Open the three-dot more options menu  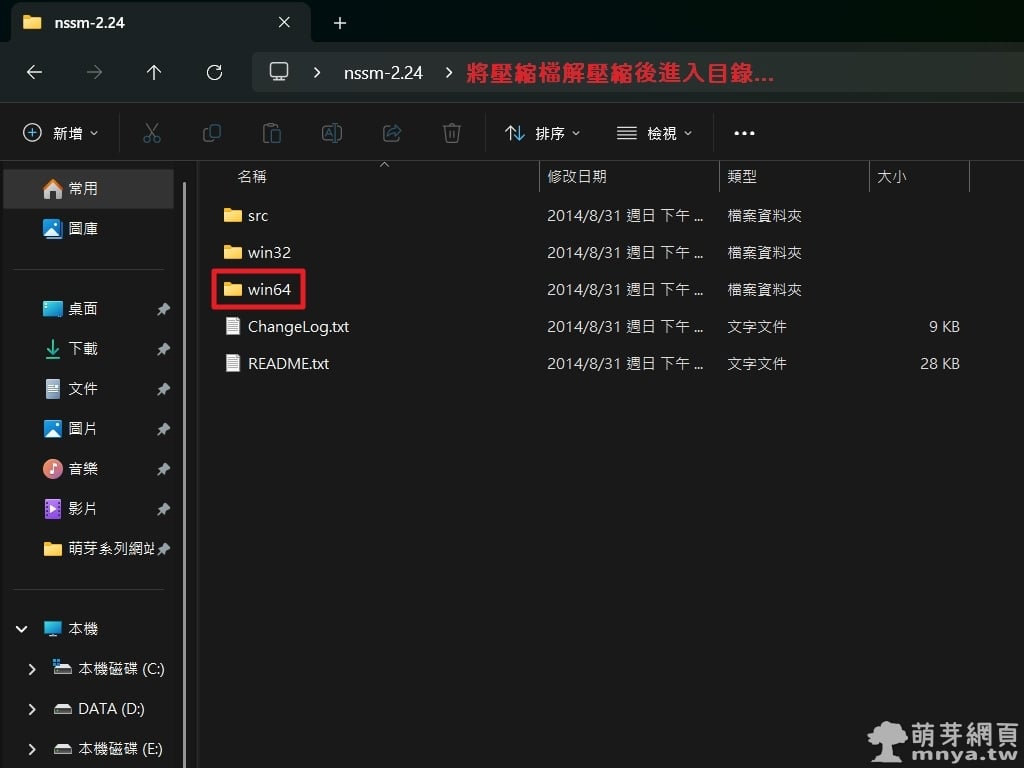744,133
